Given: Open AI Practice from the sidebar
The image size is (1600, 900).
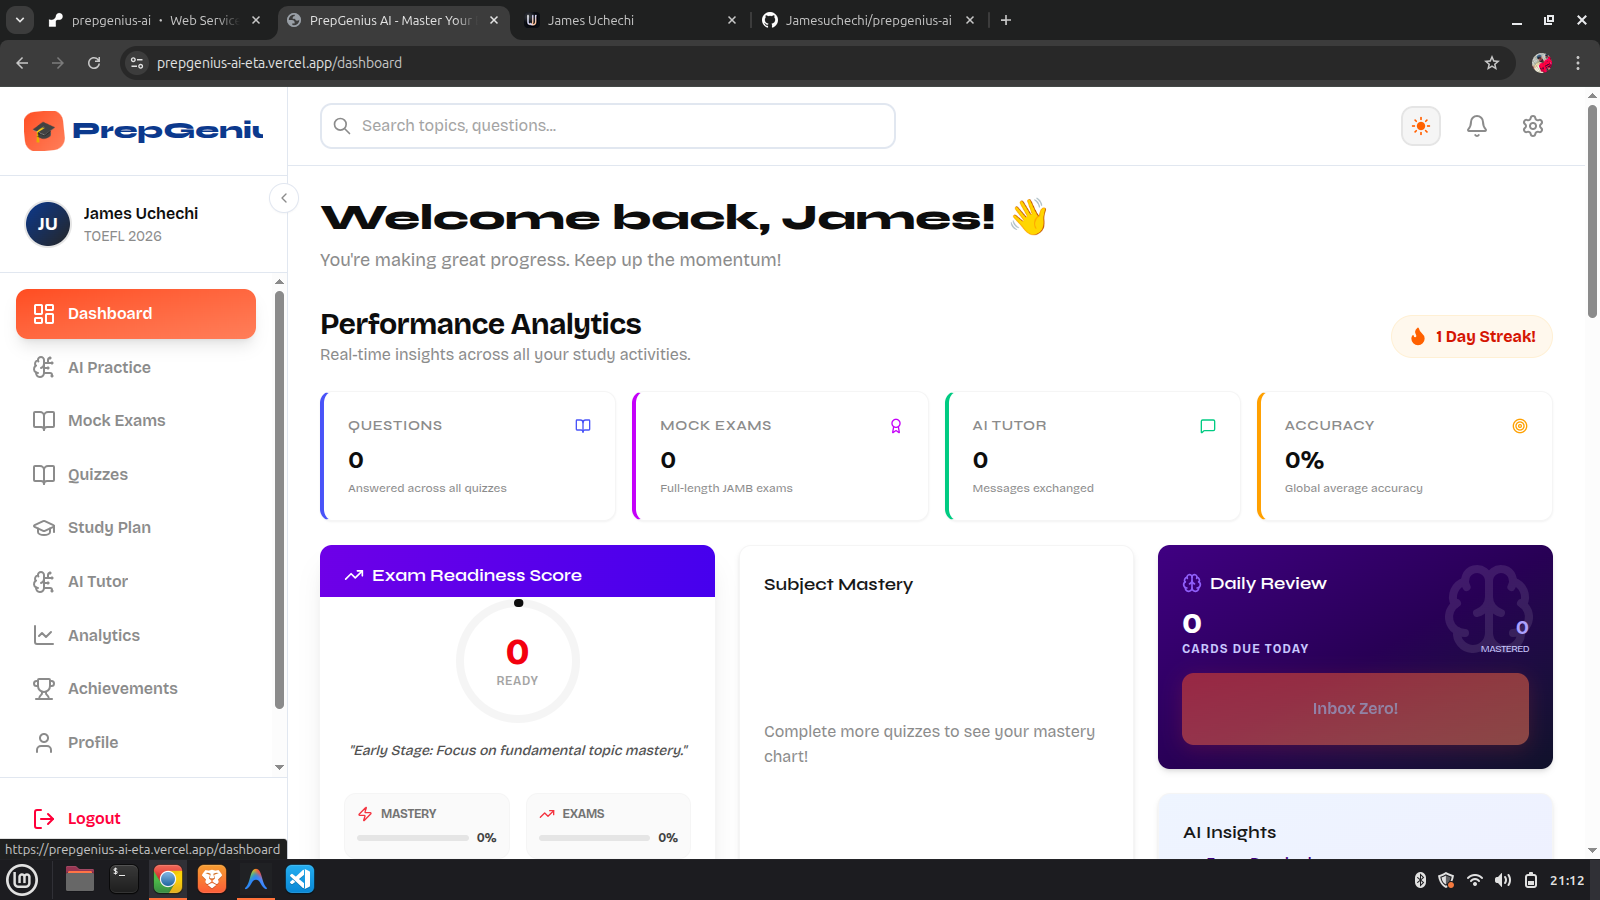Looking at the screenshot, I should (136, 367).
